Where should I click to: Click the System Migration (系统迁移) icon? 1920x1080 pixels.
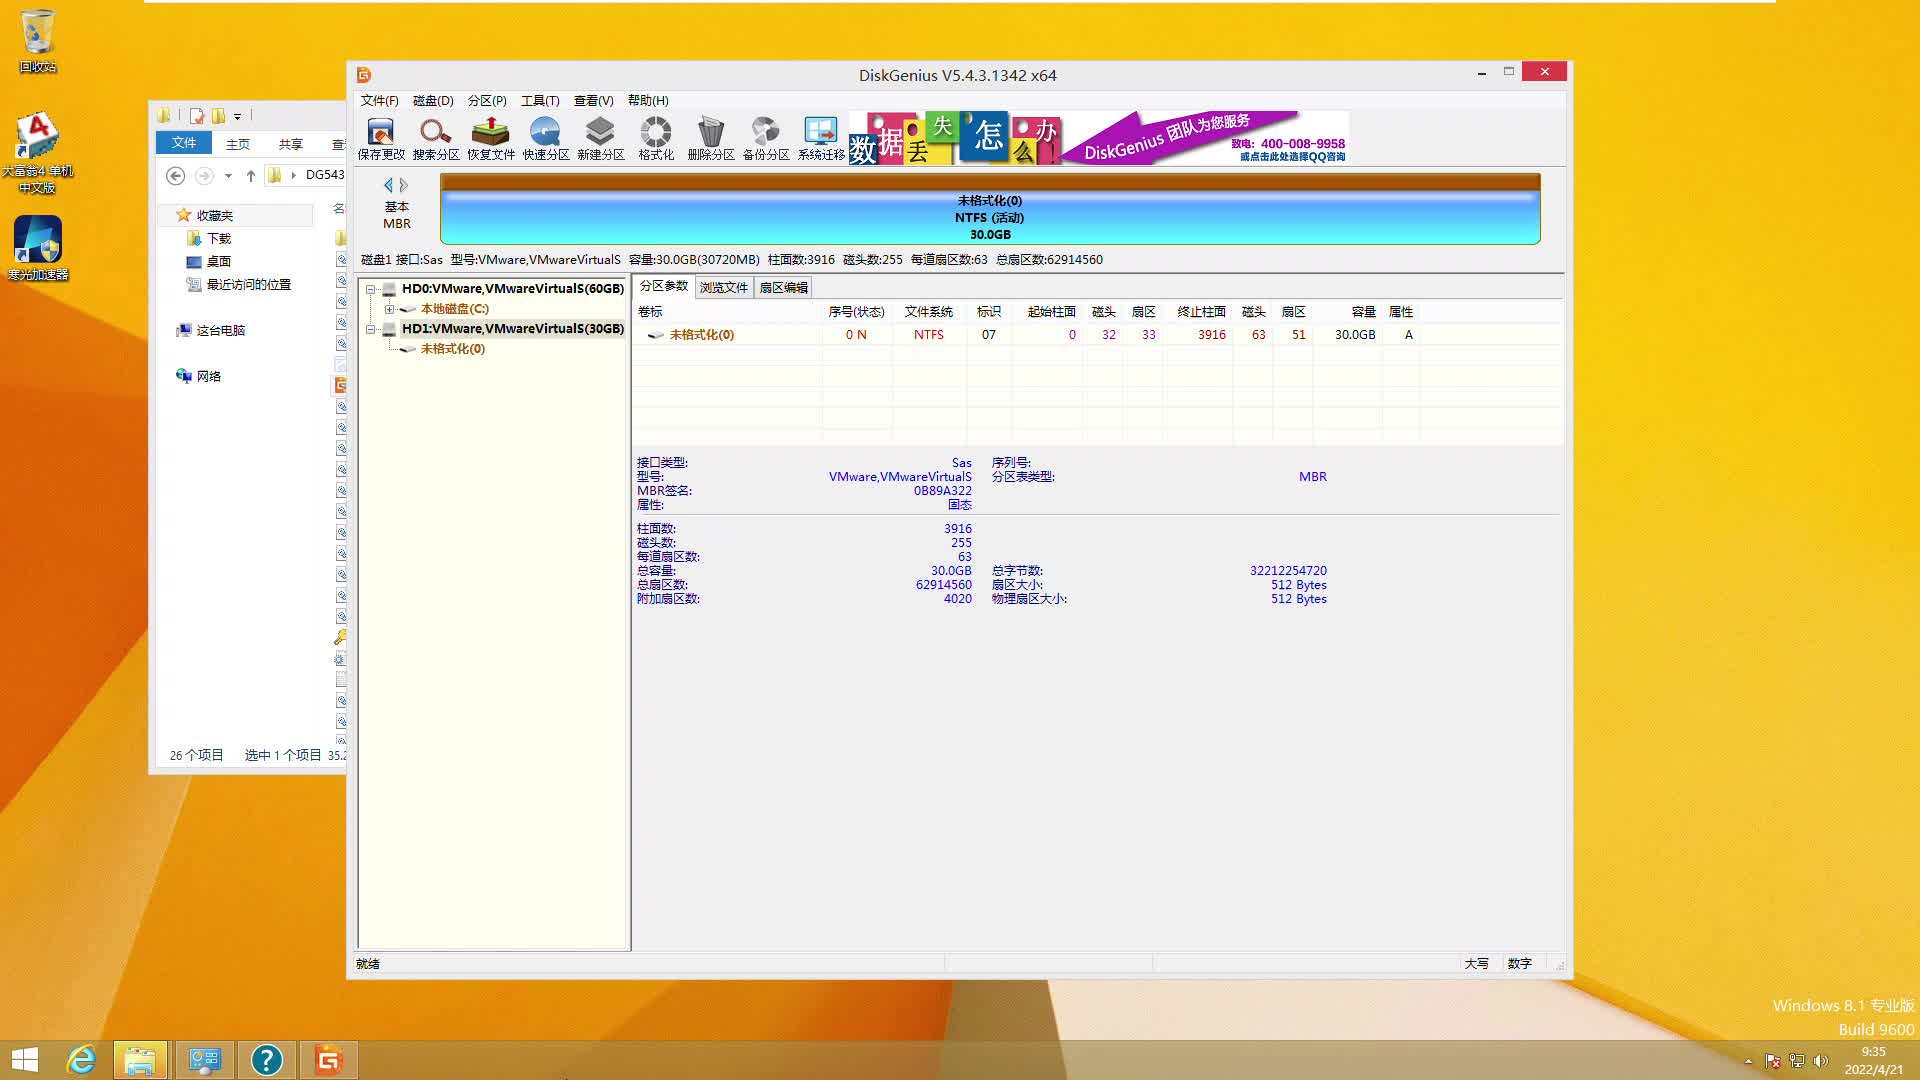(821, 139)
